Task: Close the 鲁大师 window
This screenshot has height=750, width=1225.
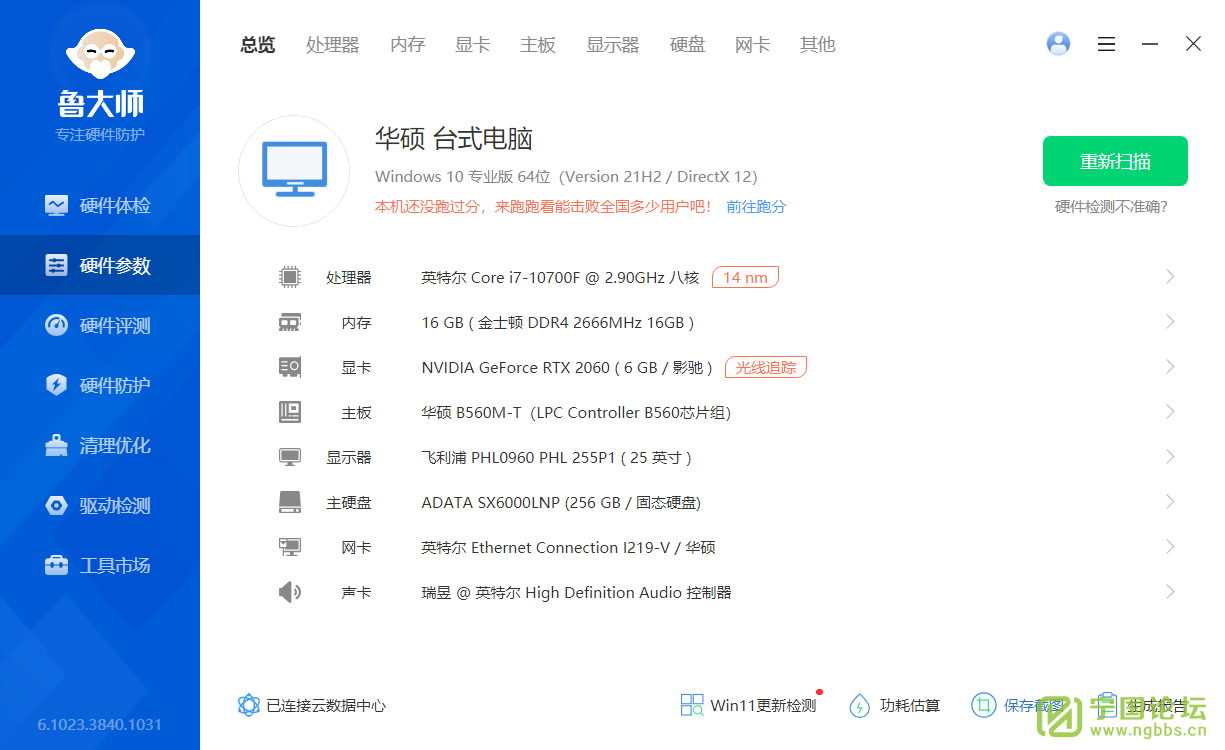Action: click(x=1193, y=44)
